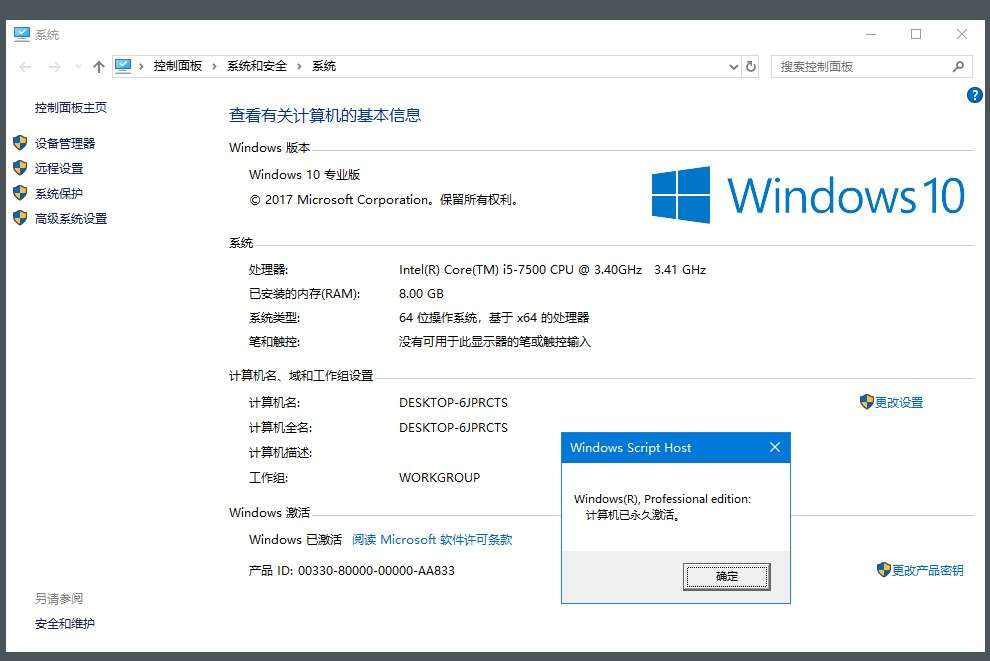Image resolution: width=990 pixels, height=661 pixels.
Task: Click the shield icon beside 远程设置
Action: coord(20,168)
